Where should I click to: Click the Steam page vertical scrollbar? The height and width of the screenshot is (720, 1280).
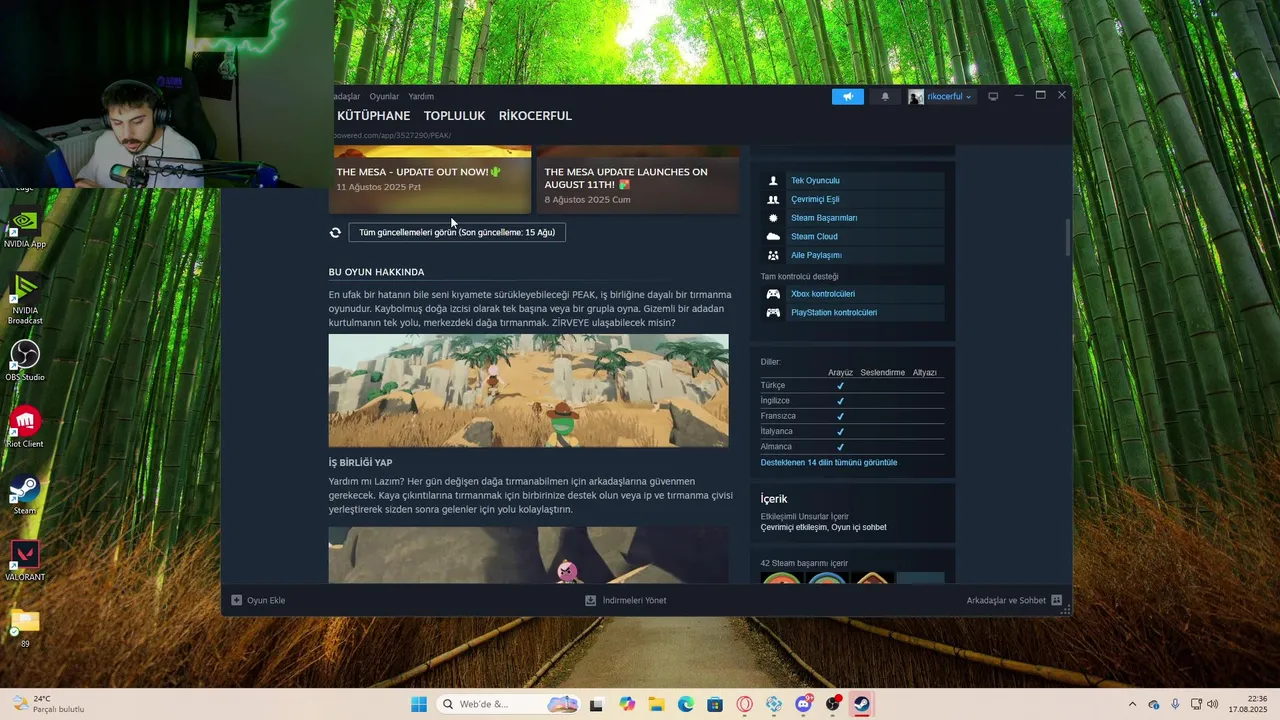click(1067, 237)
